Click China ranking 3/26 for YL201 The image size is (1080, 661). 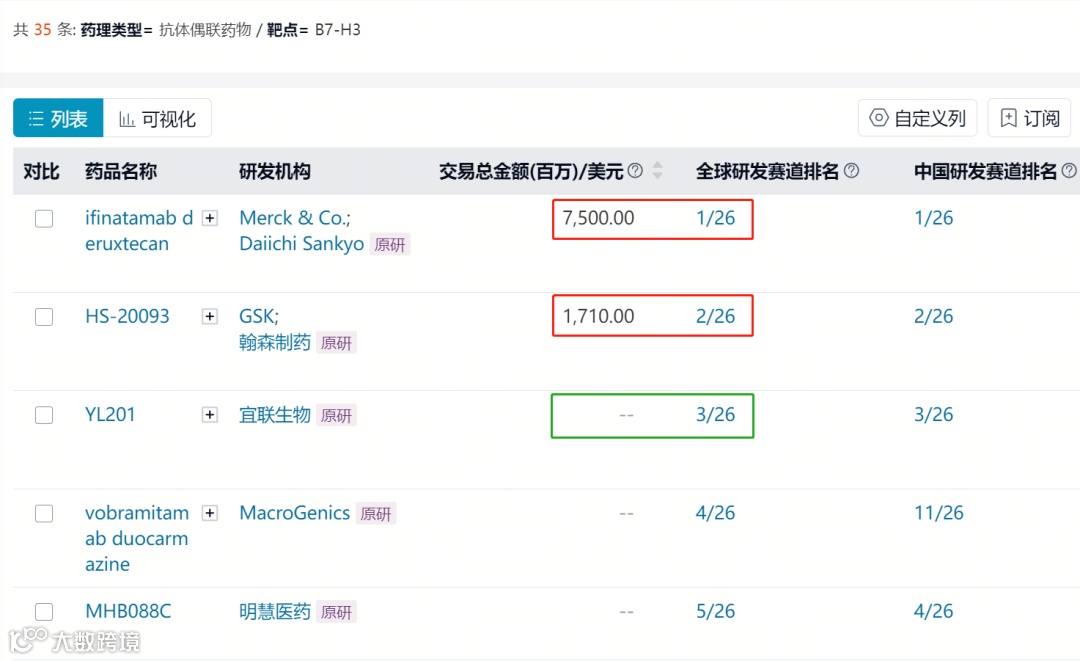[x=933, y=415]
